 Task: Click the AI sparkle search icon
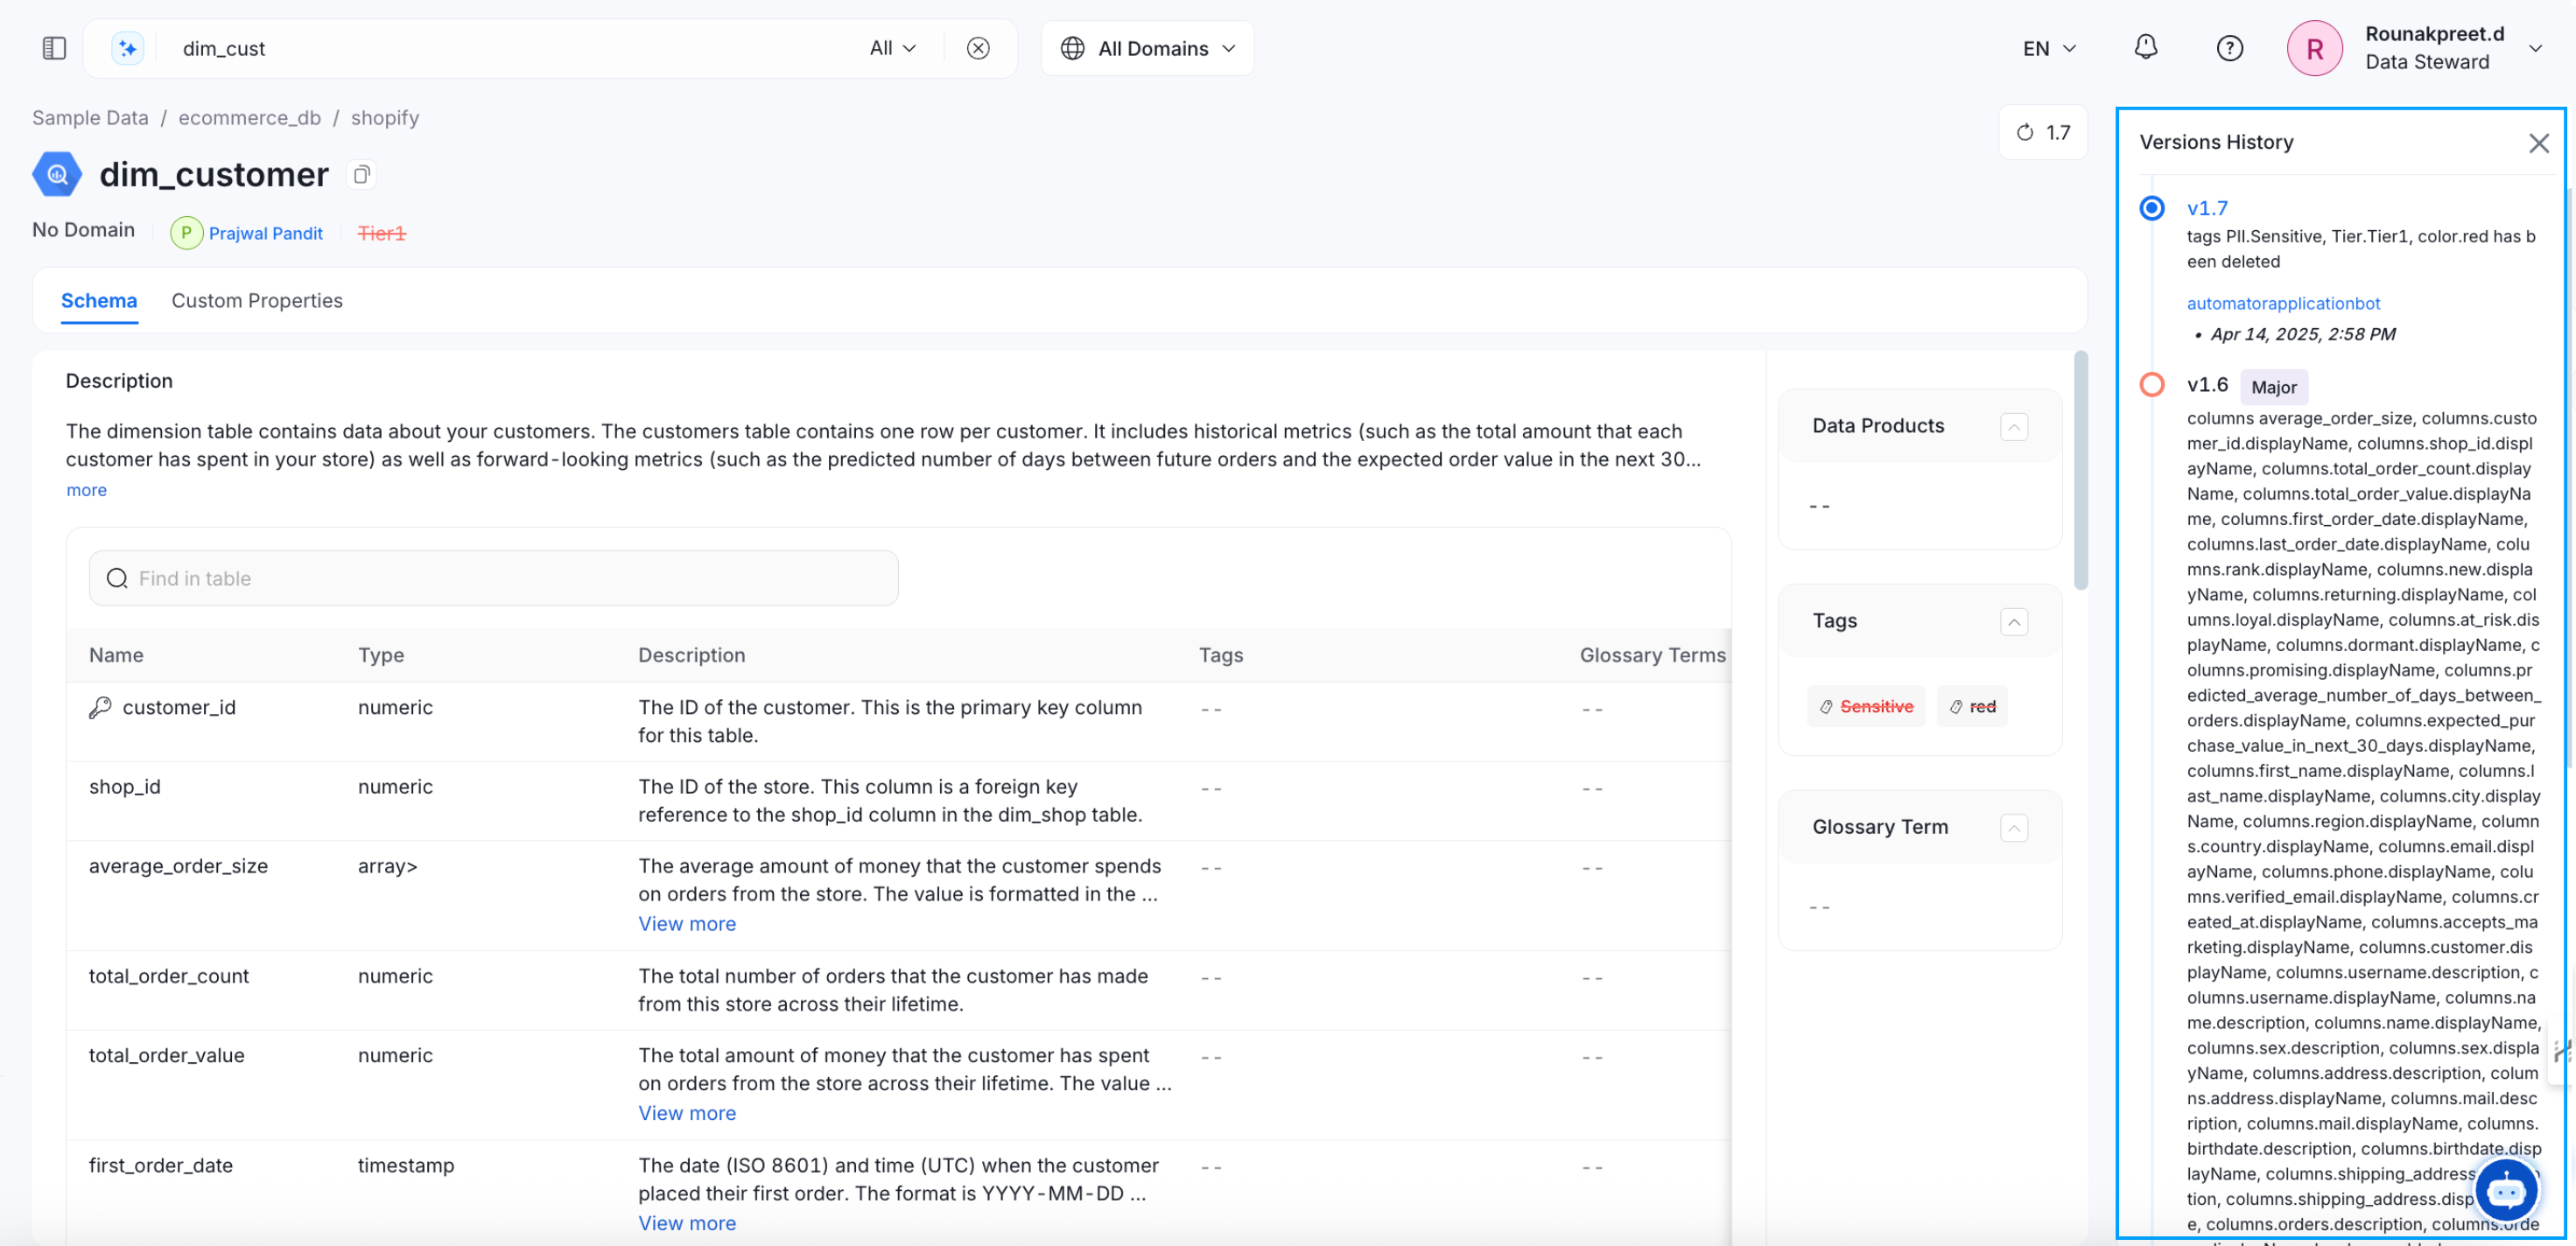(x=128, y=48)
